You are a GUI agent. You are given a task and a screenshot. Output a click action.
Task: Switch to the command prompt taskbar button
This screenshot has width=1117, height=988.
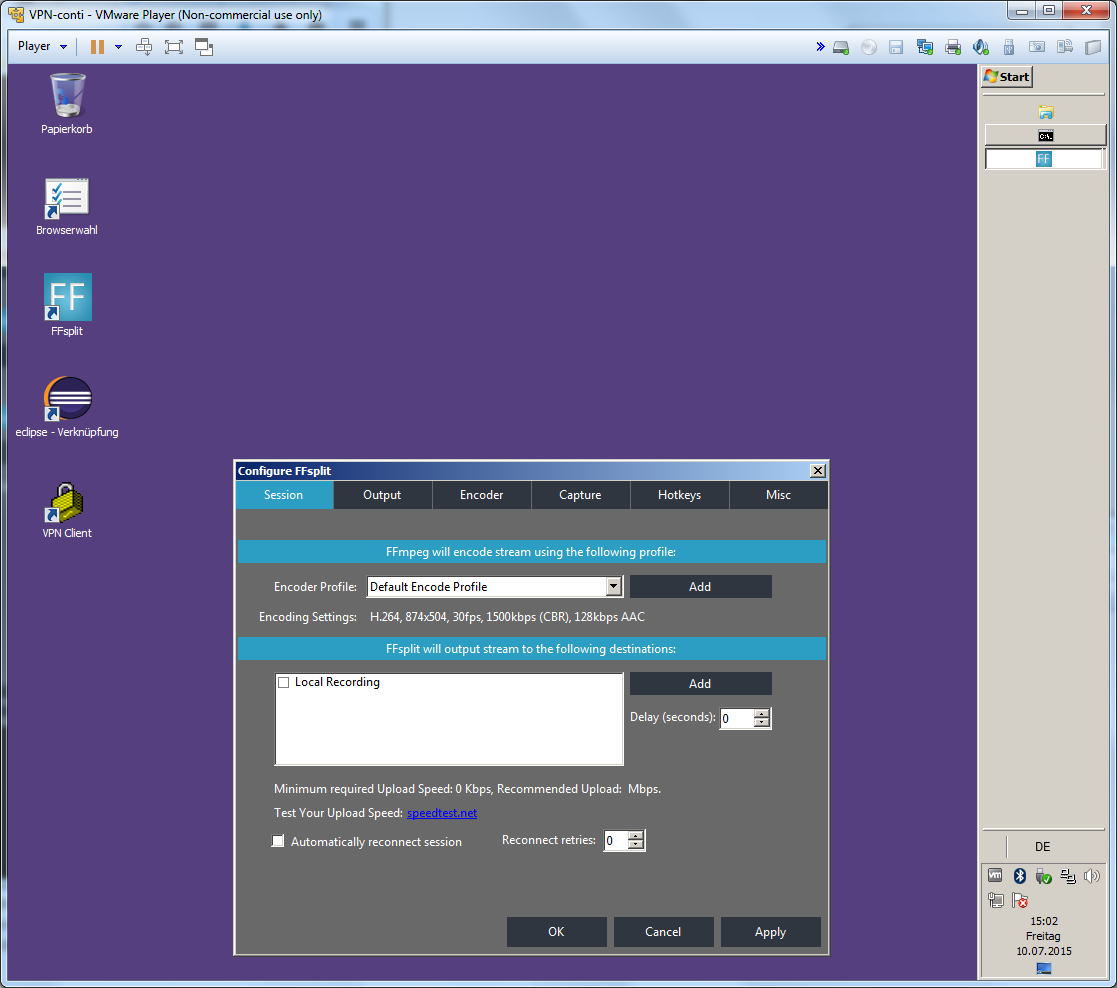1045,135
